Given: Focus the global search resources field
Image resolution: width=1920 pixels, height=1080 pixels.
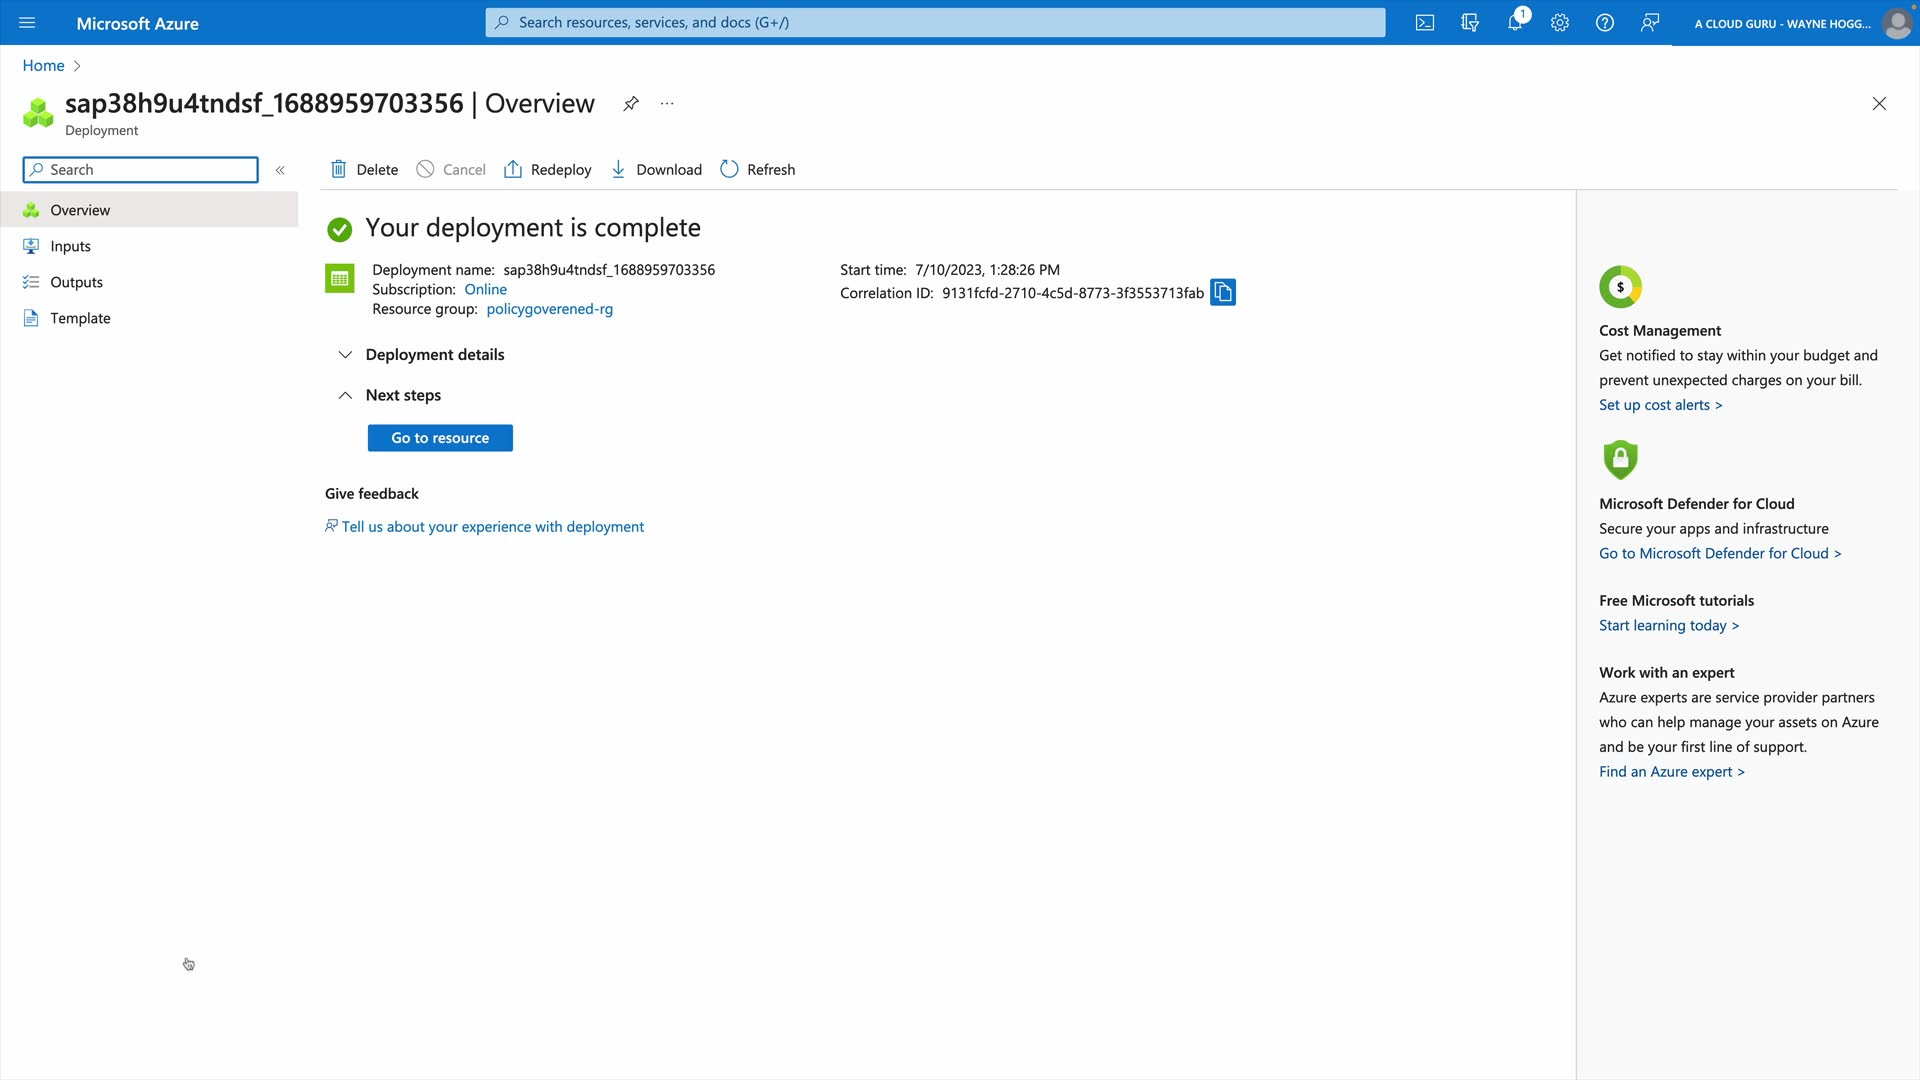Looking at the screenshot, I should [x=935, y=23].
